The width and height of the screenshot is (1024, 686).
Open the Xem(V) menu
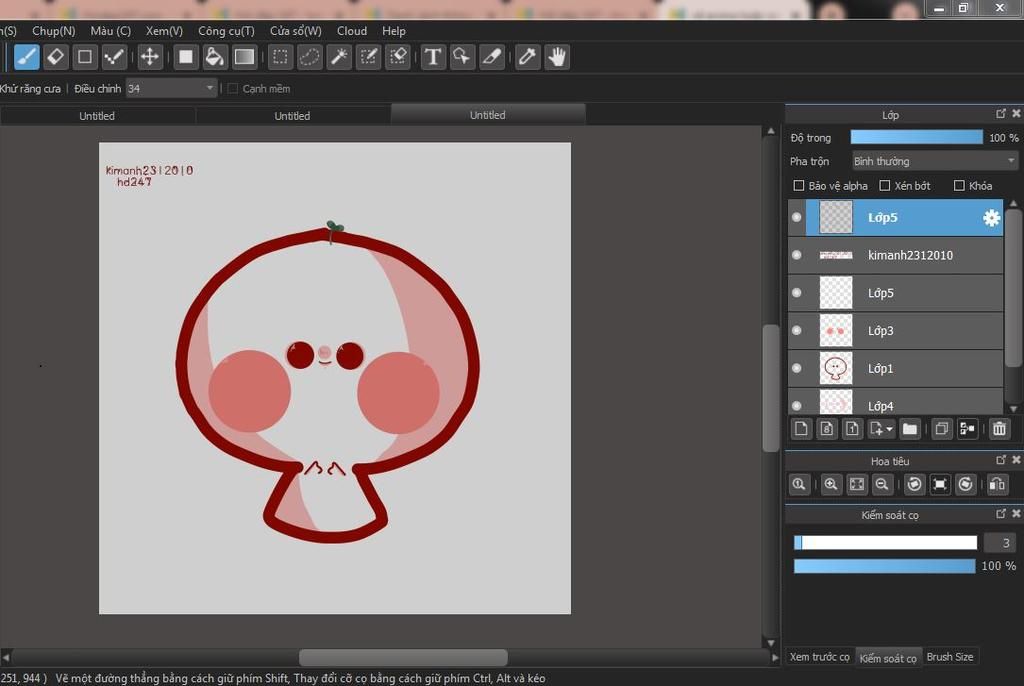(164, 31)
